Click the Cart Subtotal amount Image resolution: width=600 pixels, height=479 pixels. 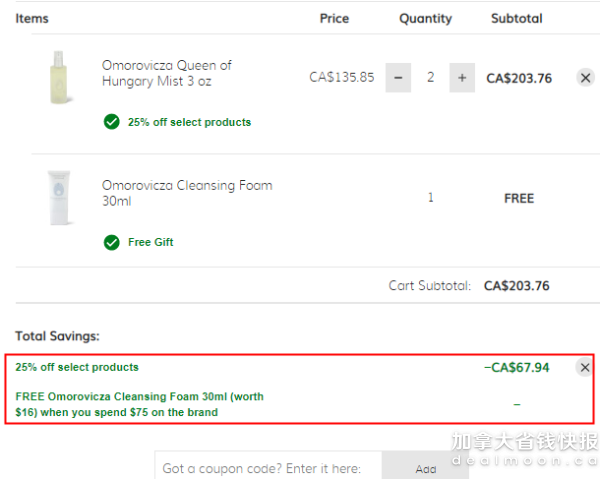pyautogui.click(x=517, y=286)
